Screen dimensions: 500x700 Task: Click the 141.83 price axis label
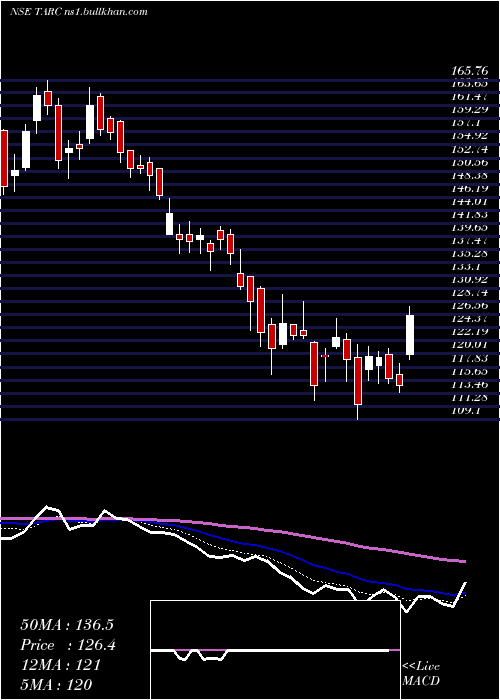(470, 214)
